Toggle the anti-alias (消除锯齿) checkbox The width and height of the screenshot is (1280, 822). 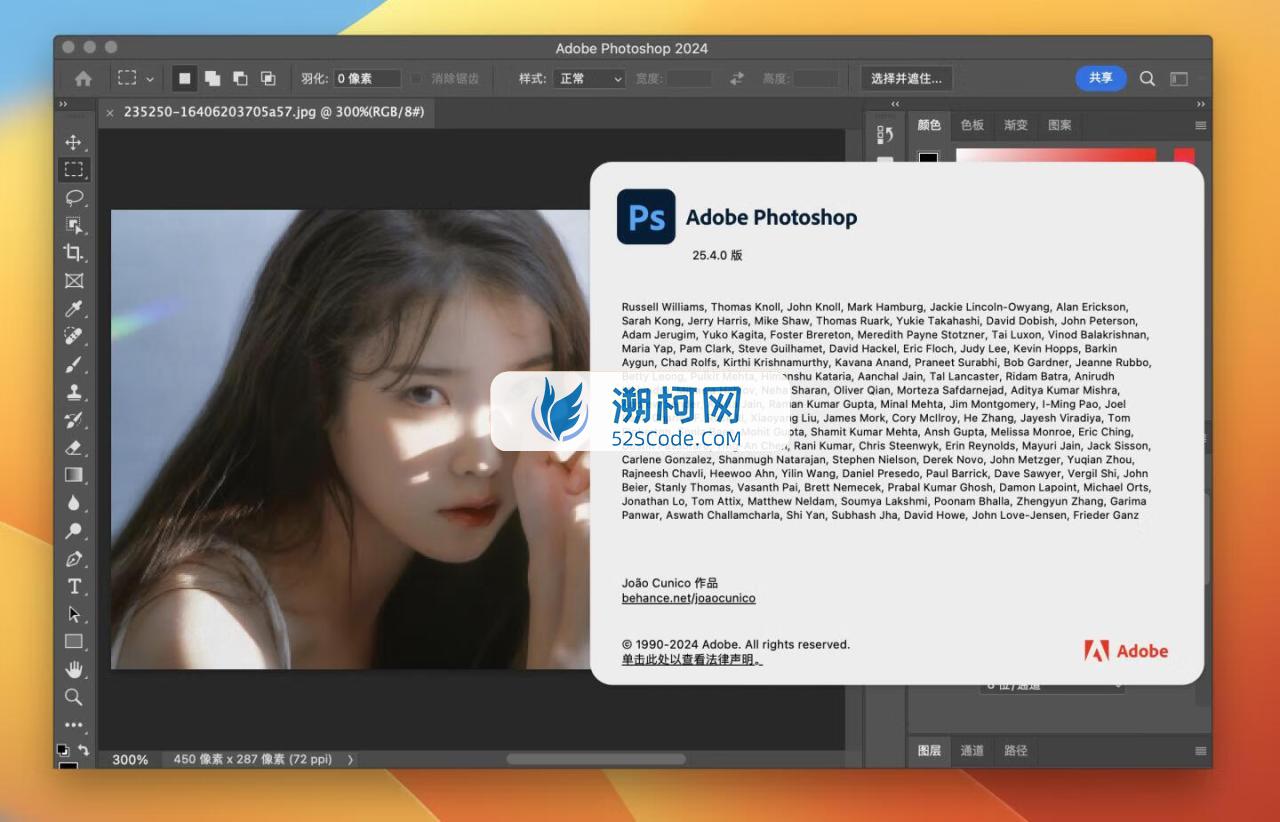click(416, 78)
